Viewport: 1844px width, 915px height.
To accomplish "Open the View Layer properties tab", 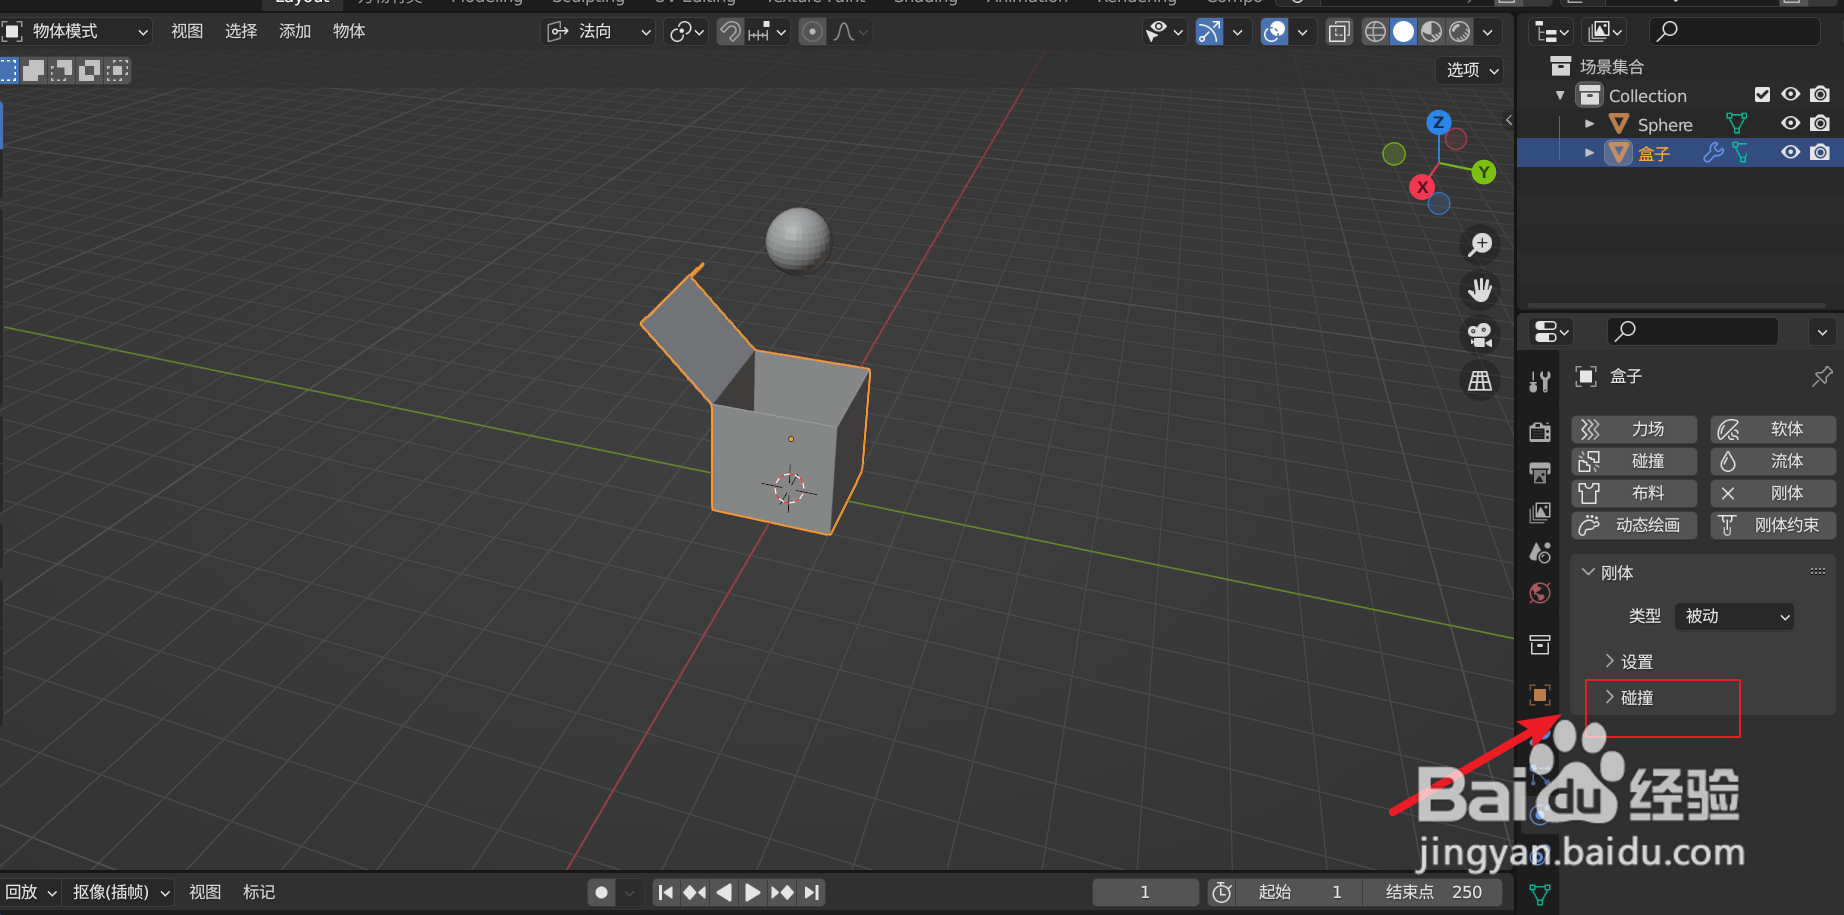I will [x=1540, y=513].
